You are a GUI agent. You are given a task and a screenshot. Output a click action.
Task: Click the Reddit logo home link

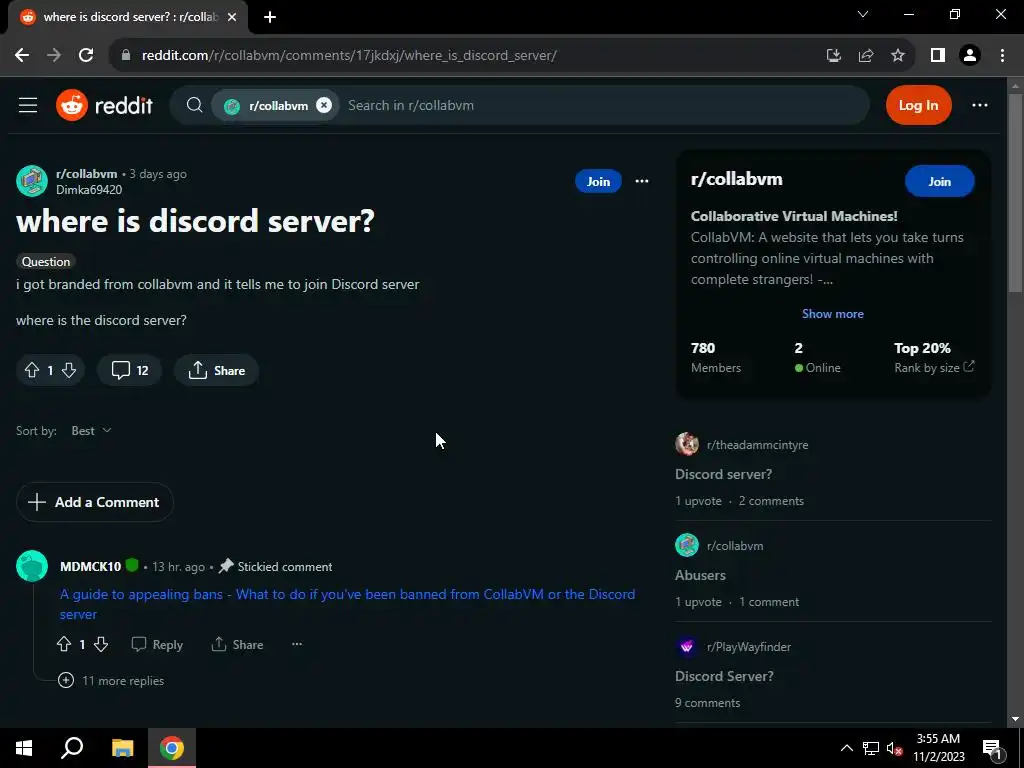(x=104, y=105)
